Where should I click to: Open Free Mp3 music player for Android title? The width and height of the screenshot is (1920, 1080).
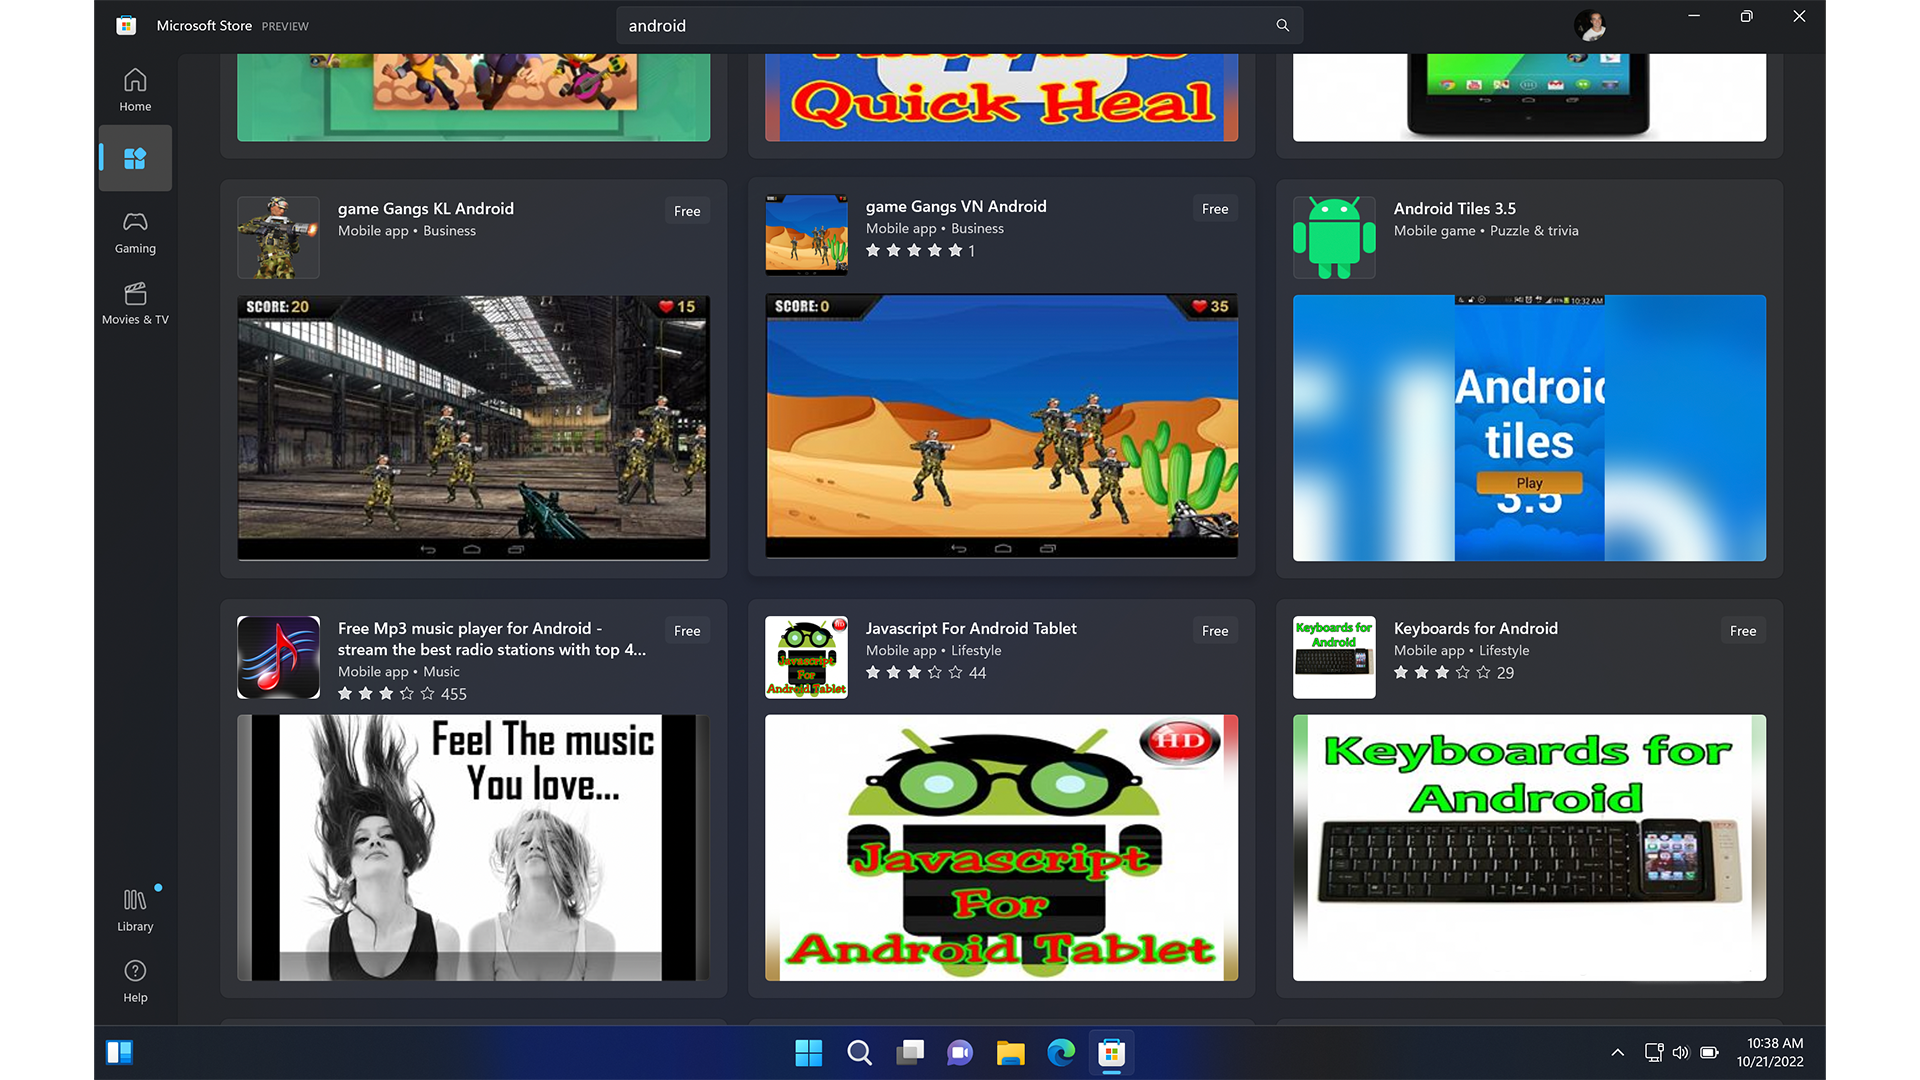coord(492,639)
